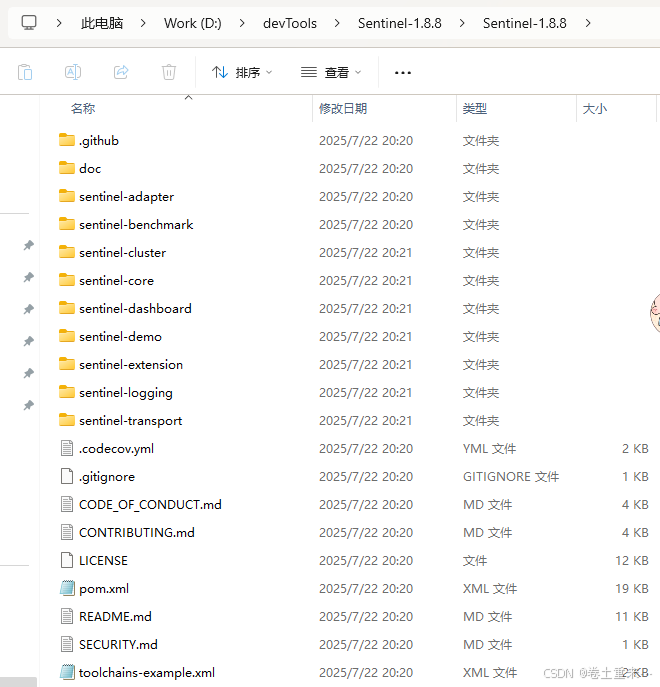Viewport: 660px width, 687px height.
Task: Click the sentinel-dashboard folder name
Action: [x=135, y=308]
